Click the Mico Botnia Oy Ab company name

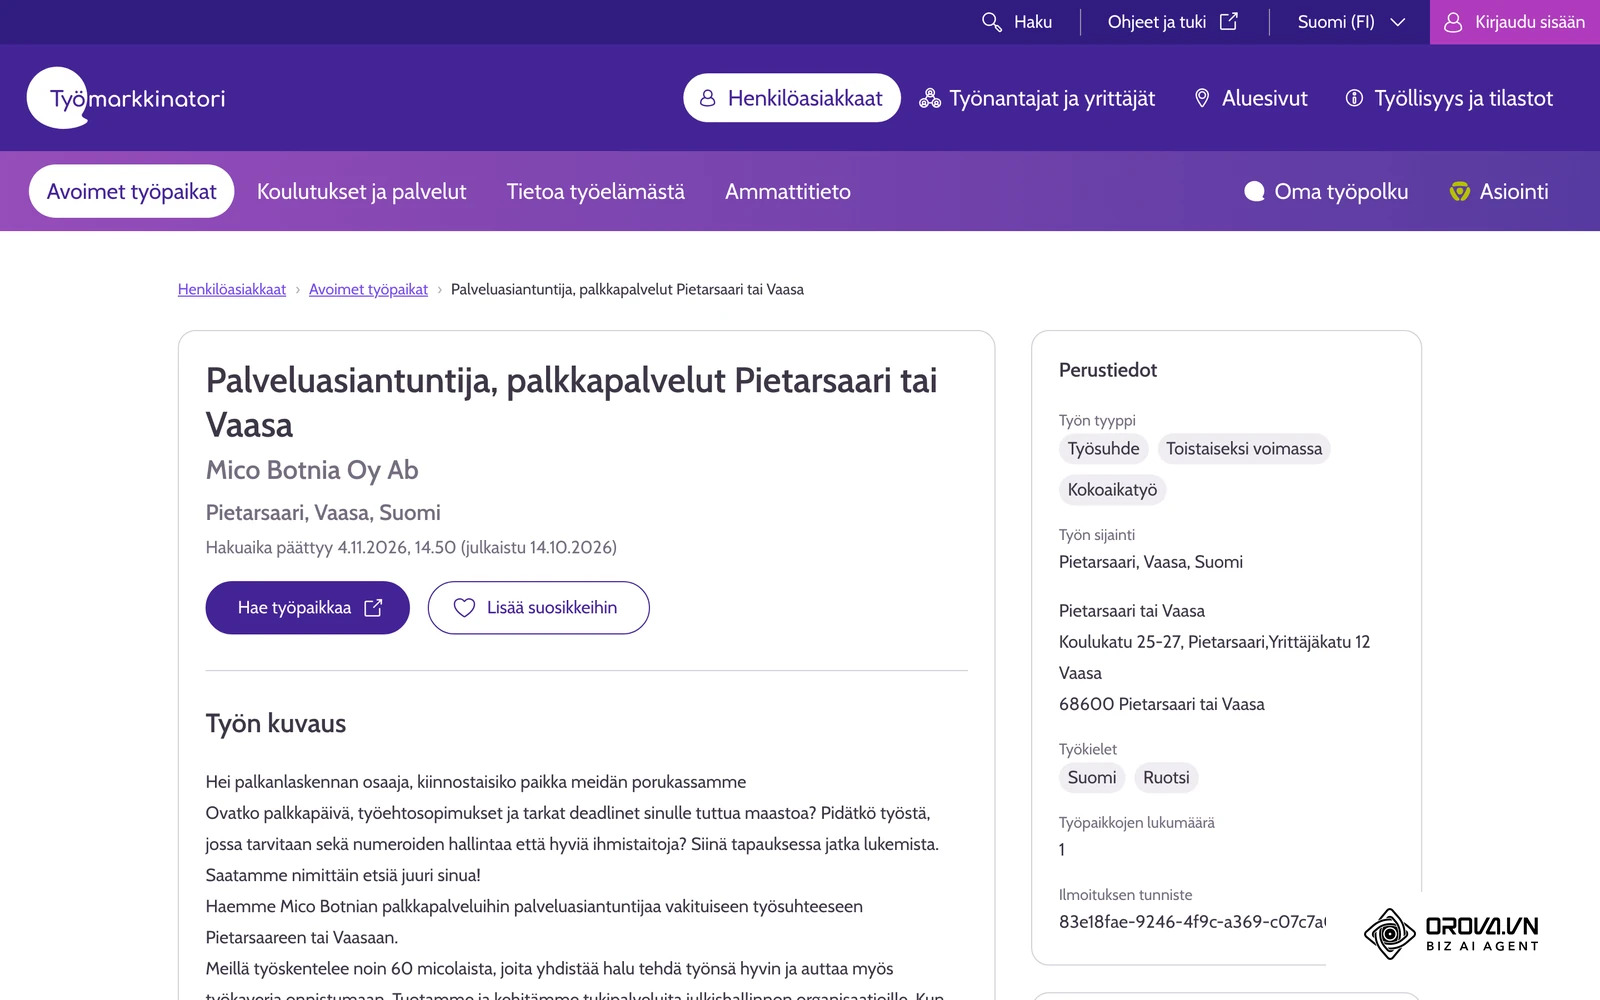(x=312, y=469)
